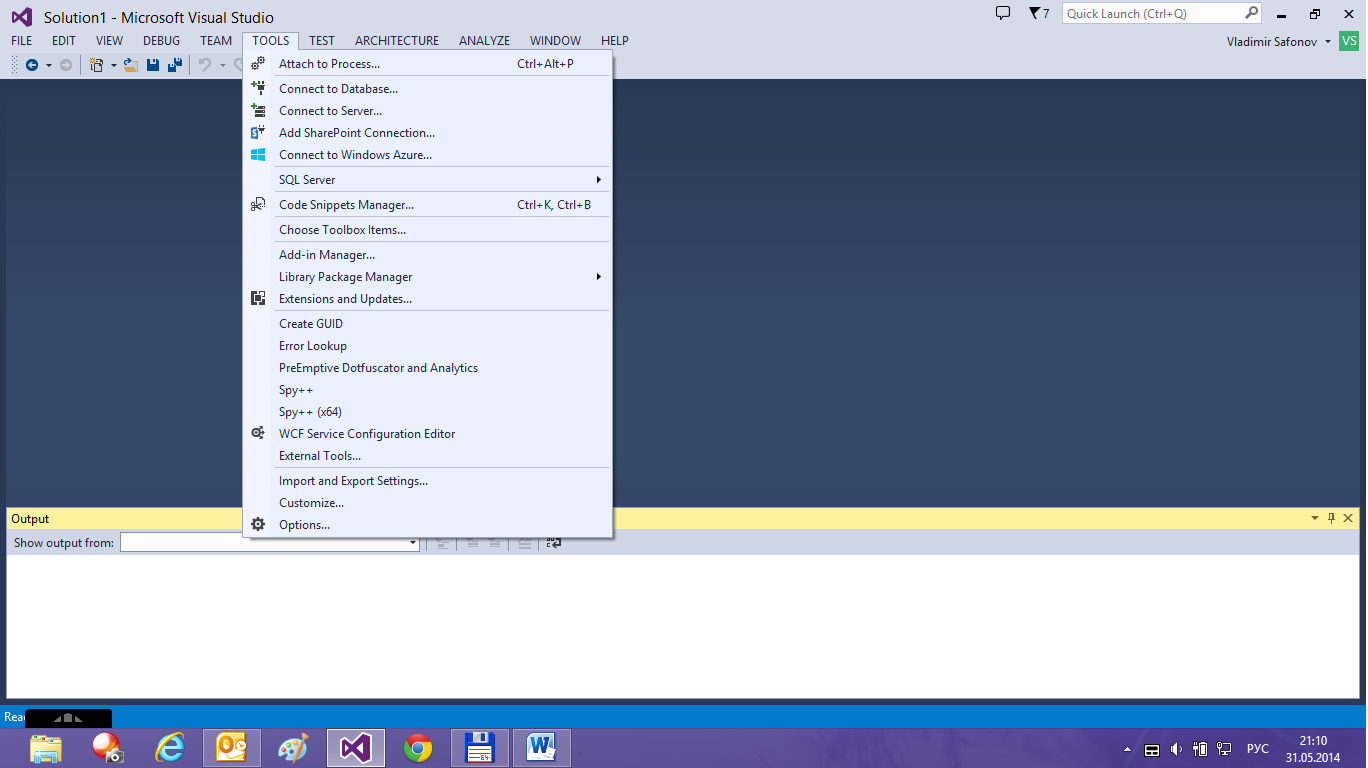The width and height of the screenshot is (1368, 768).
Task: Click the Windows Azure logo icon
Action: pyautogui.click(x=258, y=154)
